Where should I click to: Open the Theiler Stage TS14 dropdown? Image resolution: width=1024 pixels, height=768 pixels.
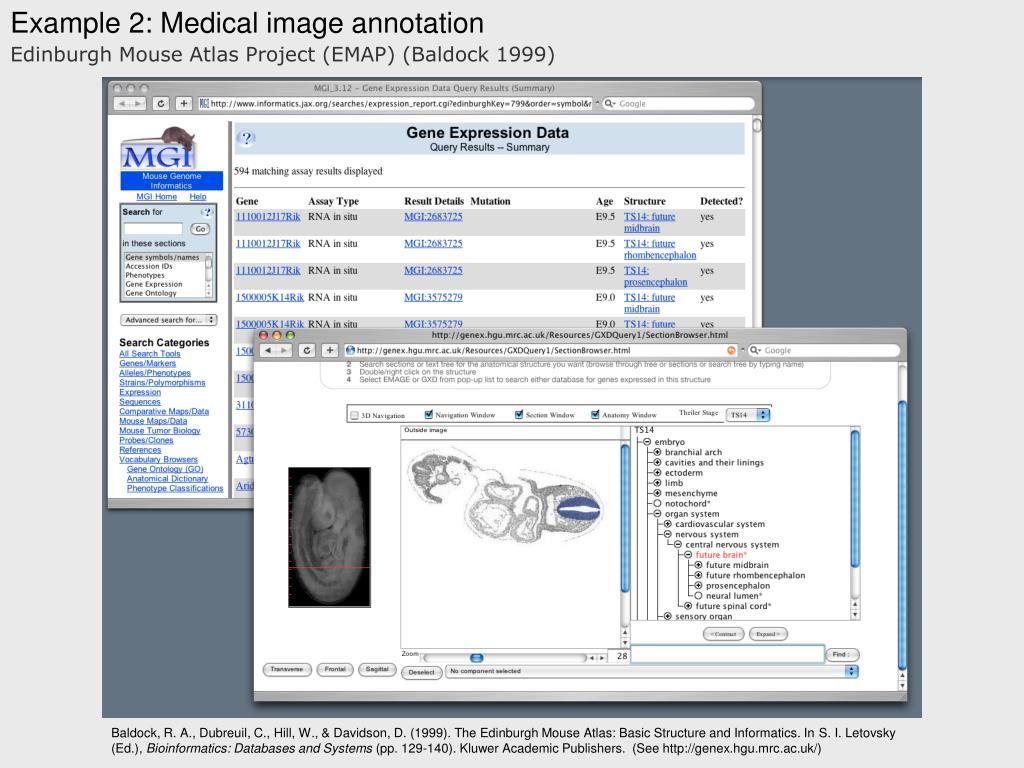[748, 415]
